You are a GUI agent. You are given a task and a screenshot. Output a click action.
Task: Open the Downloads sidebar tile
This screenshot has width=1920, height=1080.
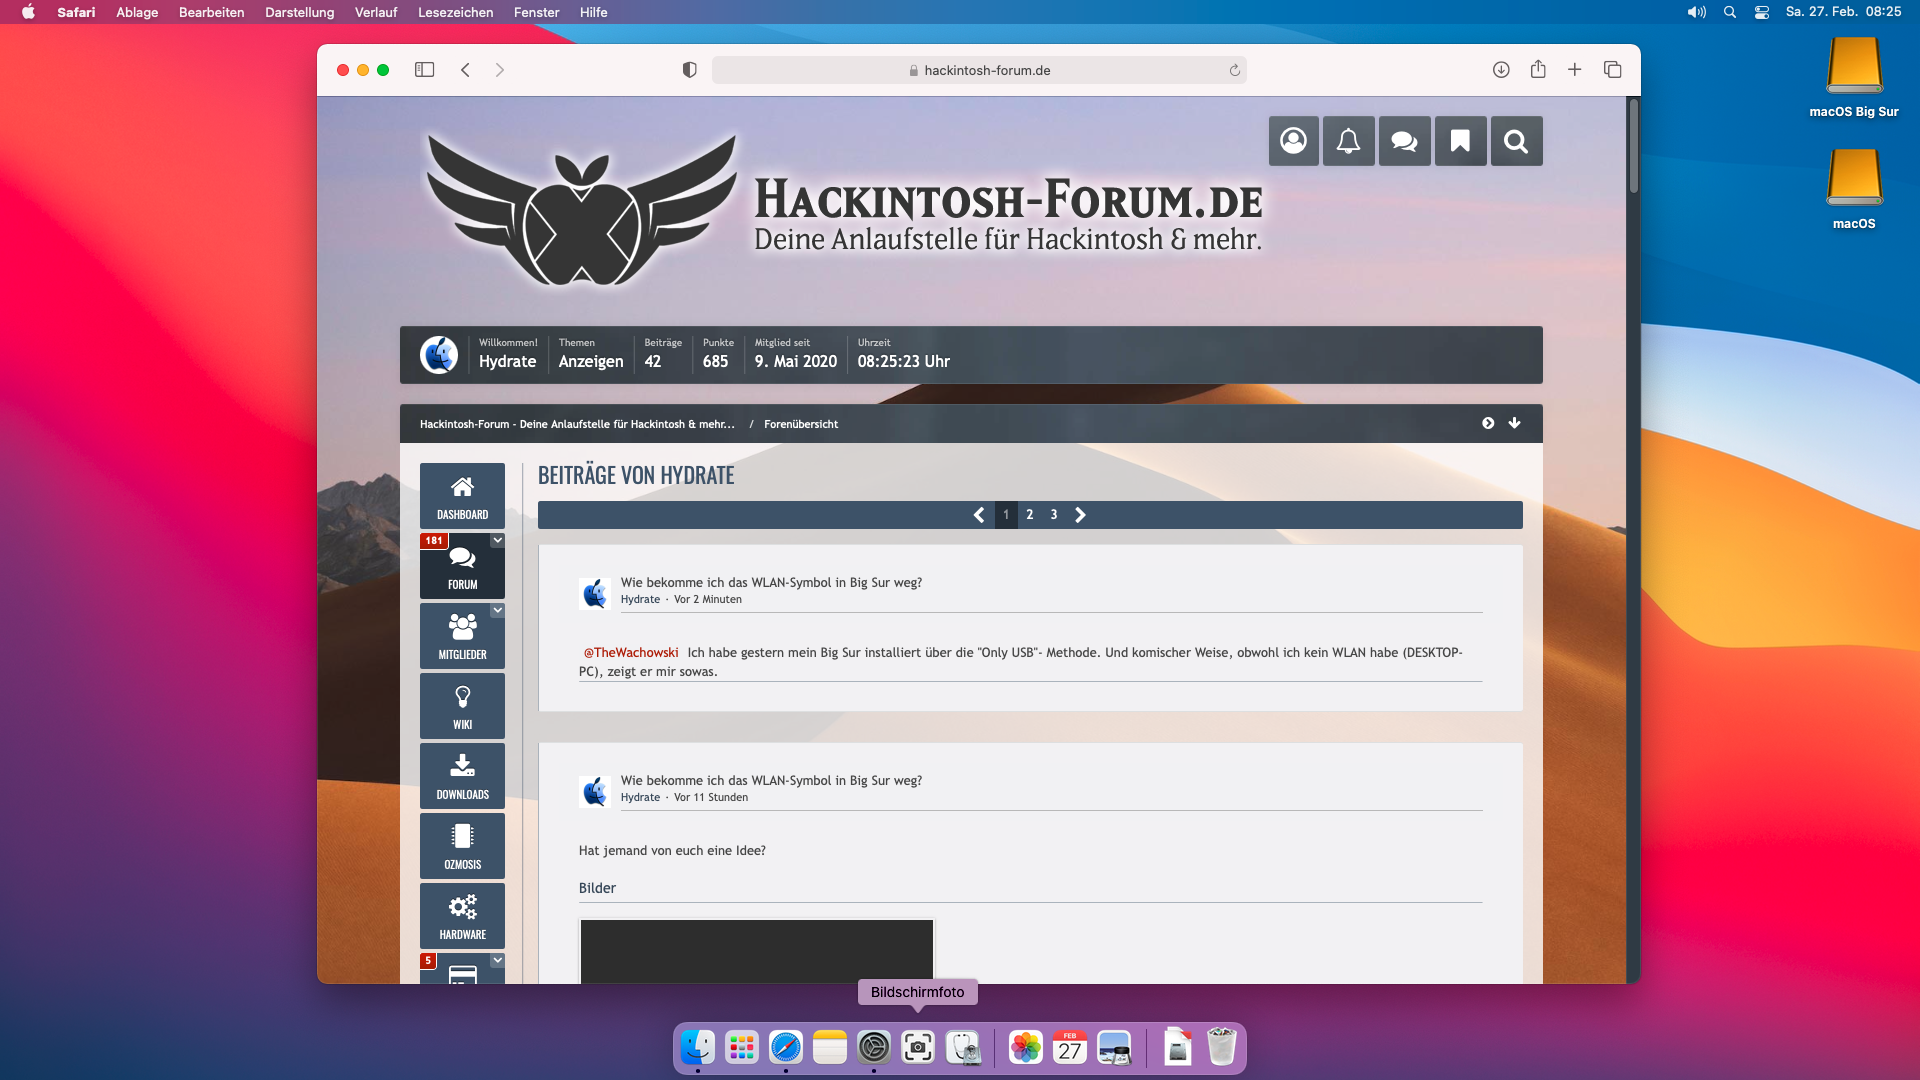pos(462,776)
